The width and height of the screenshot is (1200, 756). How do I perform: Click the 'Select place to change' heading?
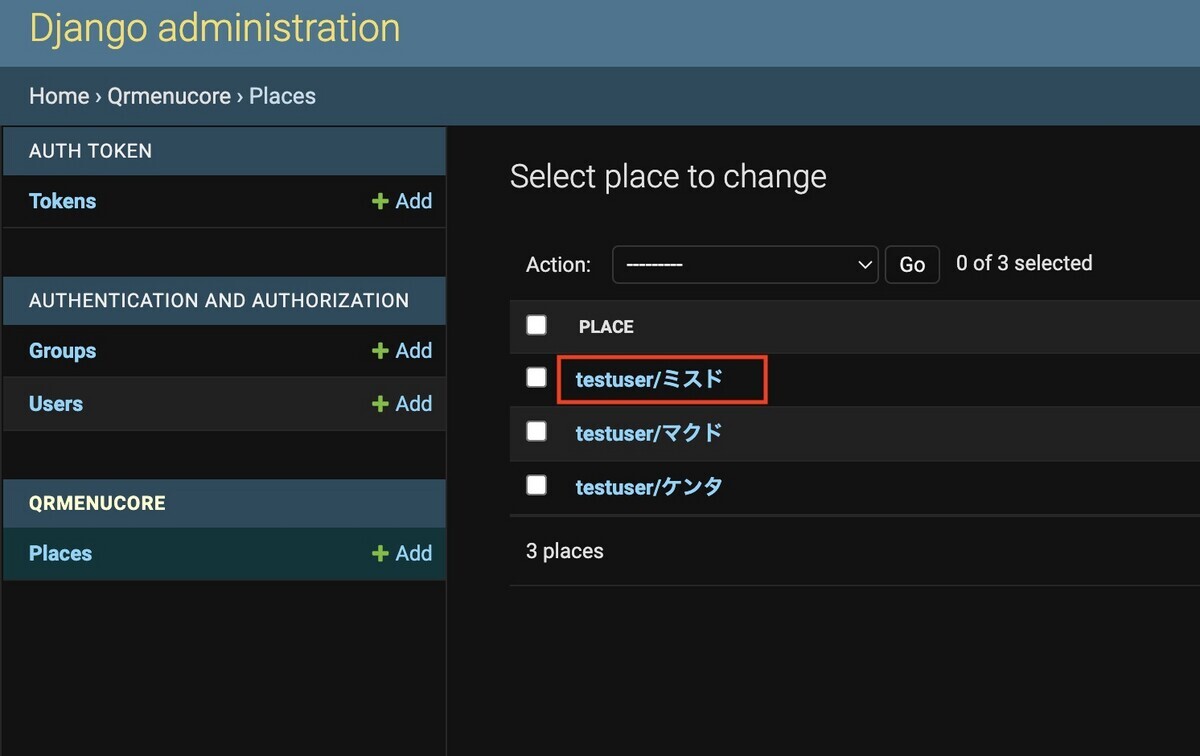click(668, 177)
